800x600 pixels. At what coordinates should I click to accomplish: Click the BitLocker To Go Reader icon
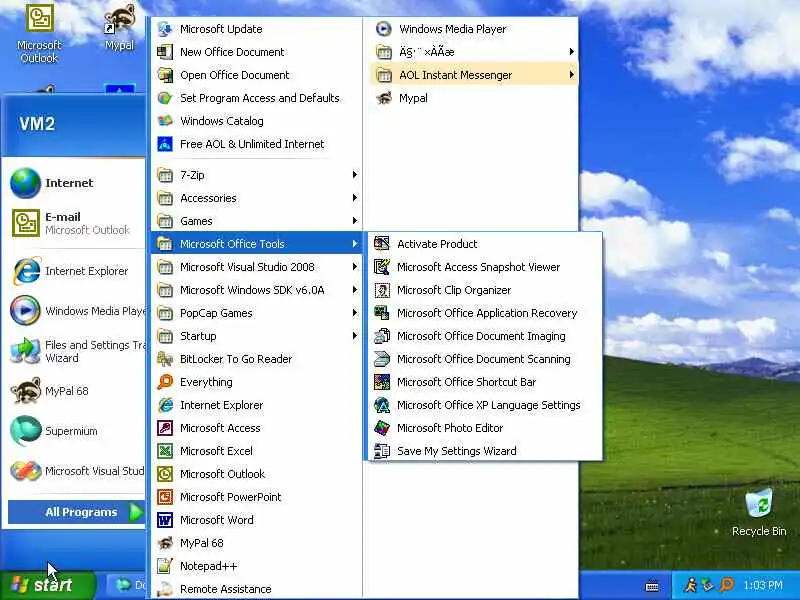click(165, 359)
